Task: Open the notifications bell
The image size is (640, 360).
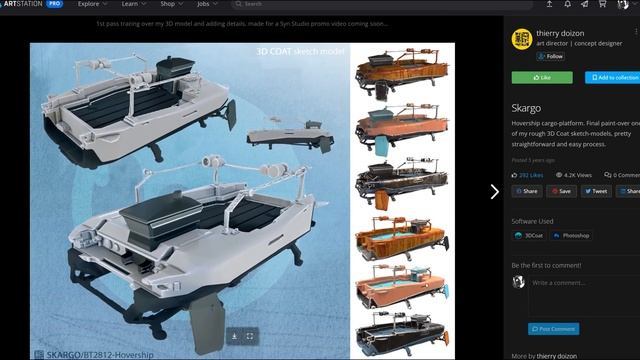Action: (x=567, y=4)
